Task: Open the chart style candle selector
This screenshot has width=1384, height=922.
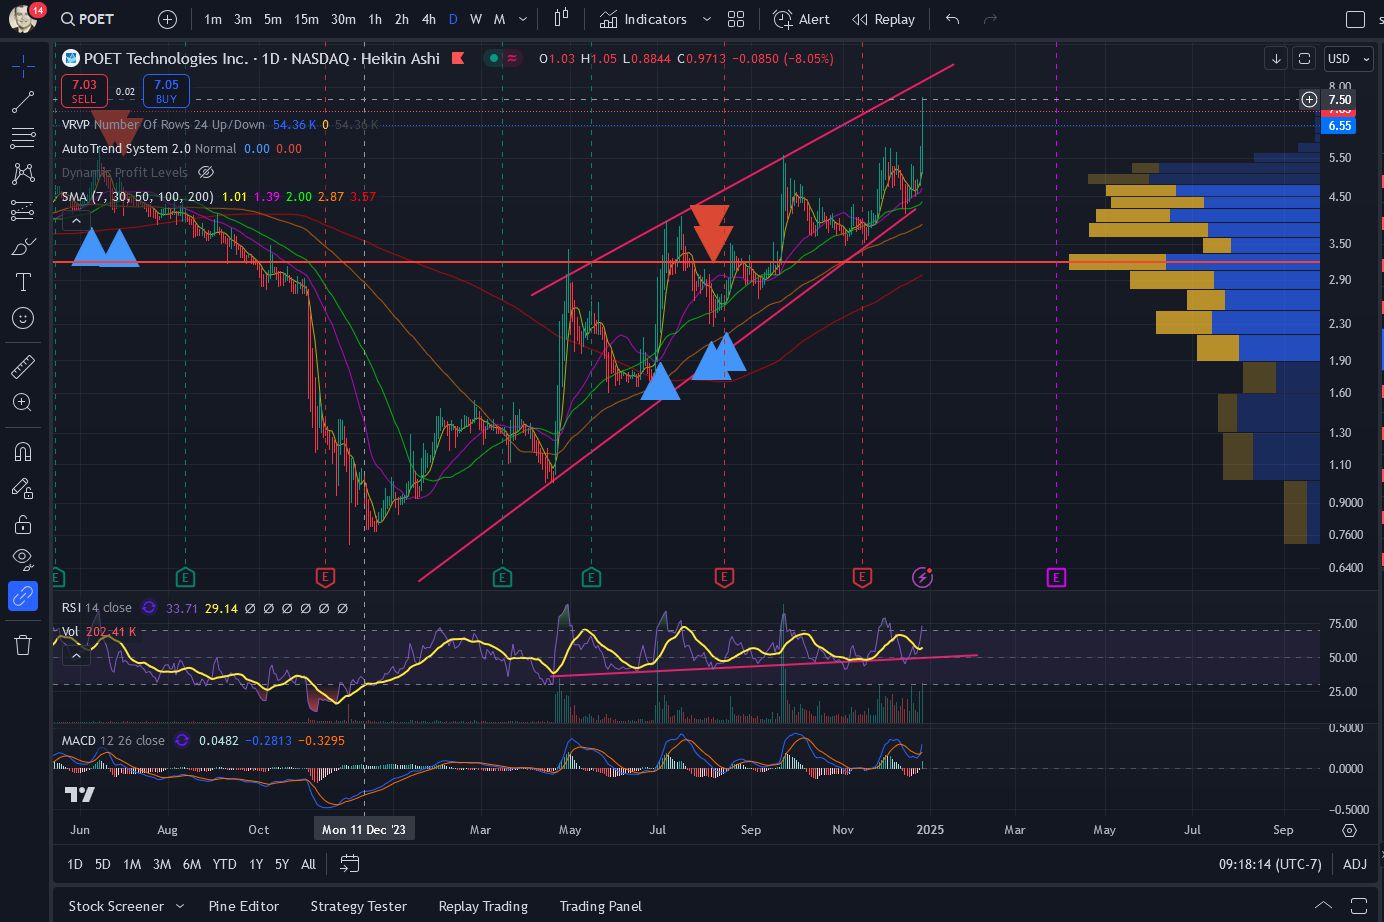Action: coord(561,19)
